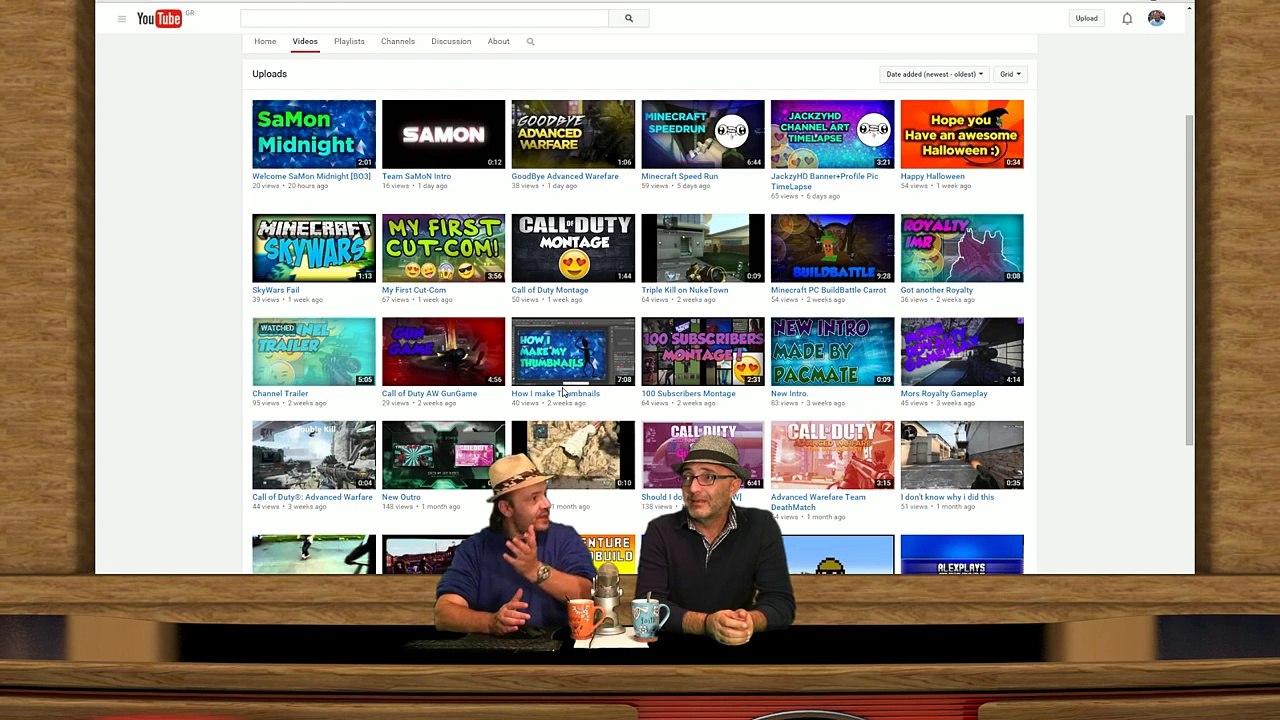Switch to the Home tab
1280x720 pixels.
[x=265, y=42]
